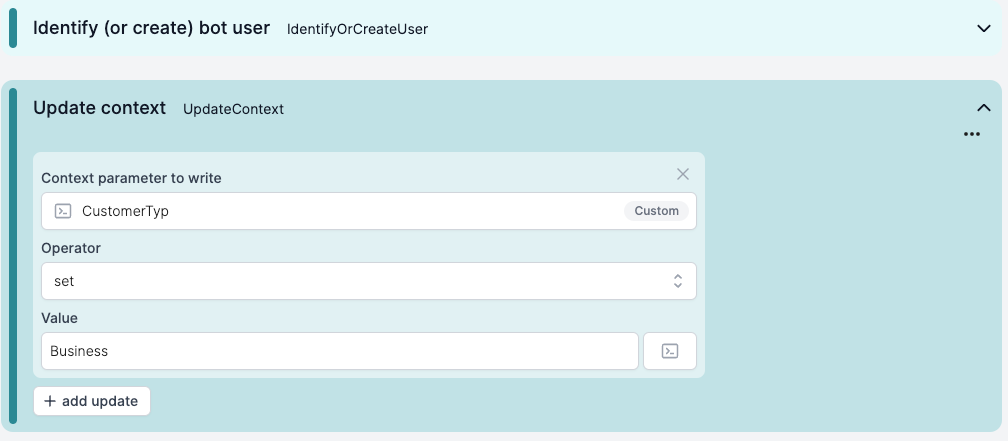Click the Identify (or create) bot user title

point(152,28)
